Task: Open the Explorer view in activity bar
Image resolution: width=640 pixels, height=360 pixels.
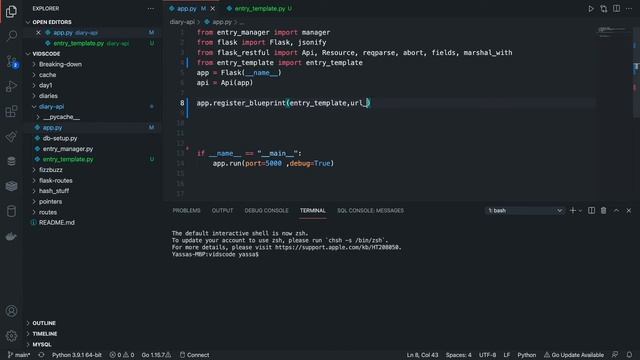Action: pos(11,11)
